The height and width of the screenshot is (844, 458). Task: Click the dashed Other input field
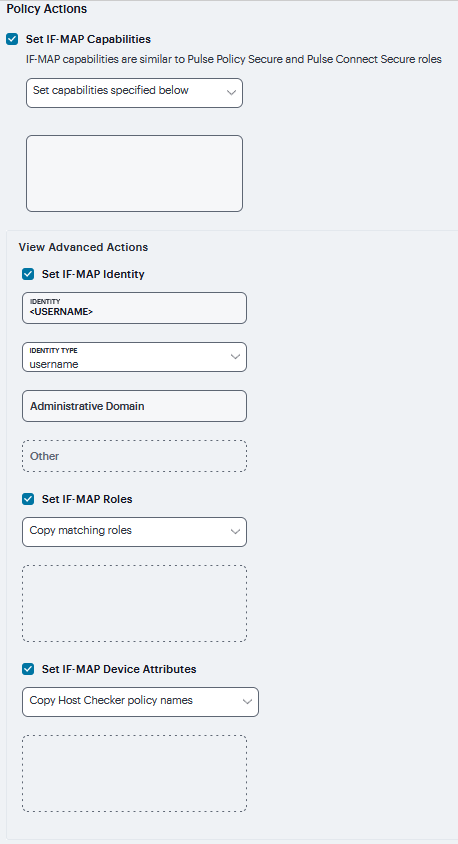point(135,456)
